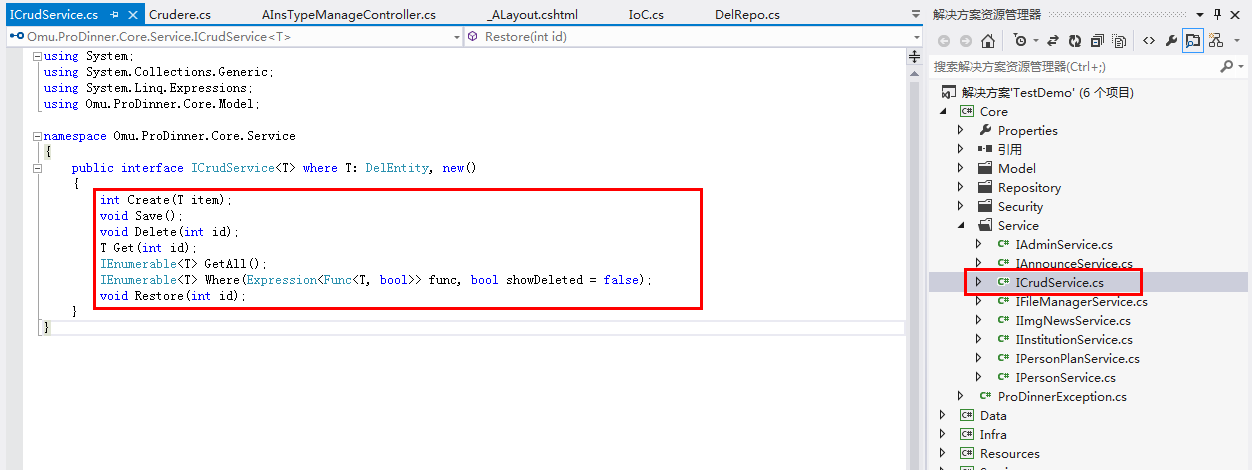Close the ICrudService.cs tab

tap(134, 15)
